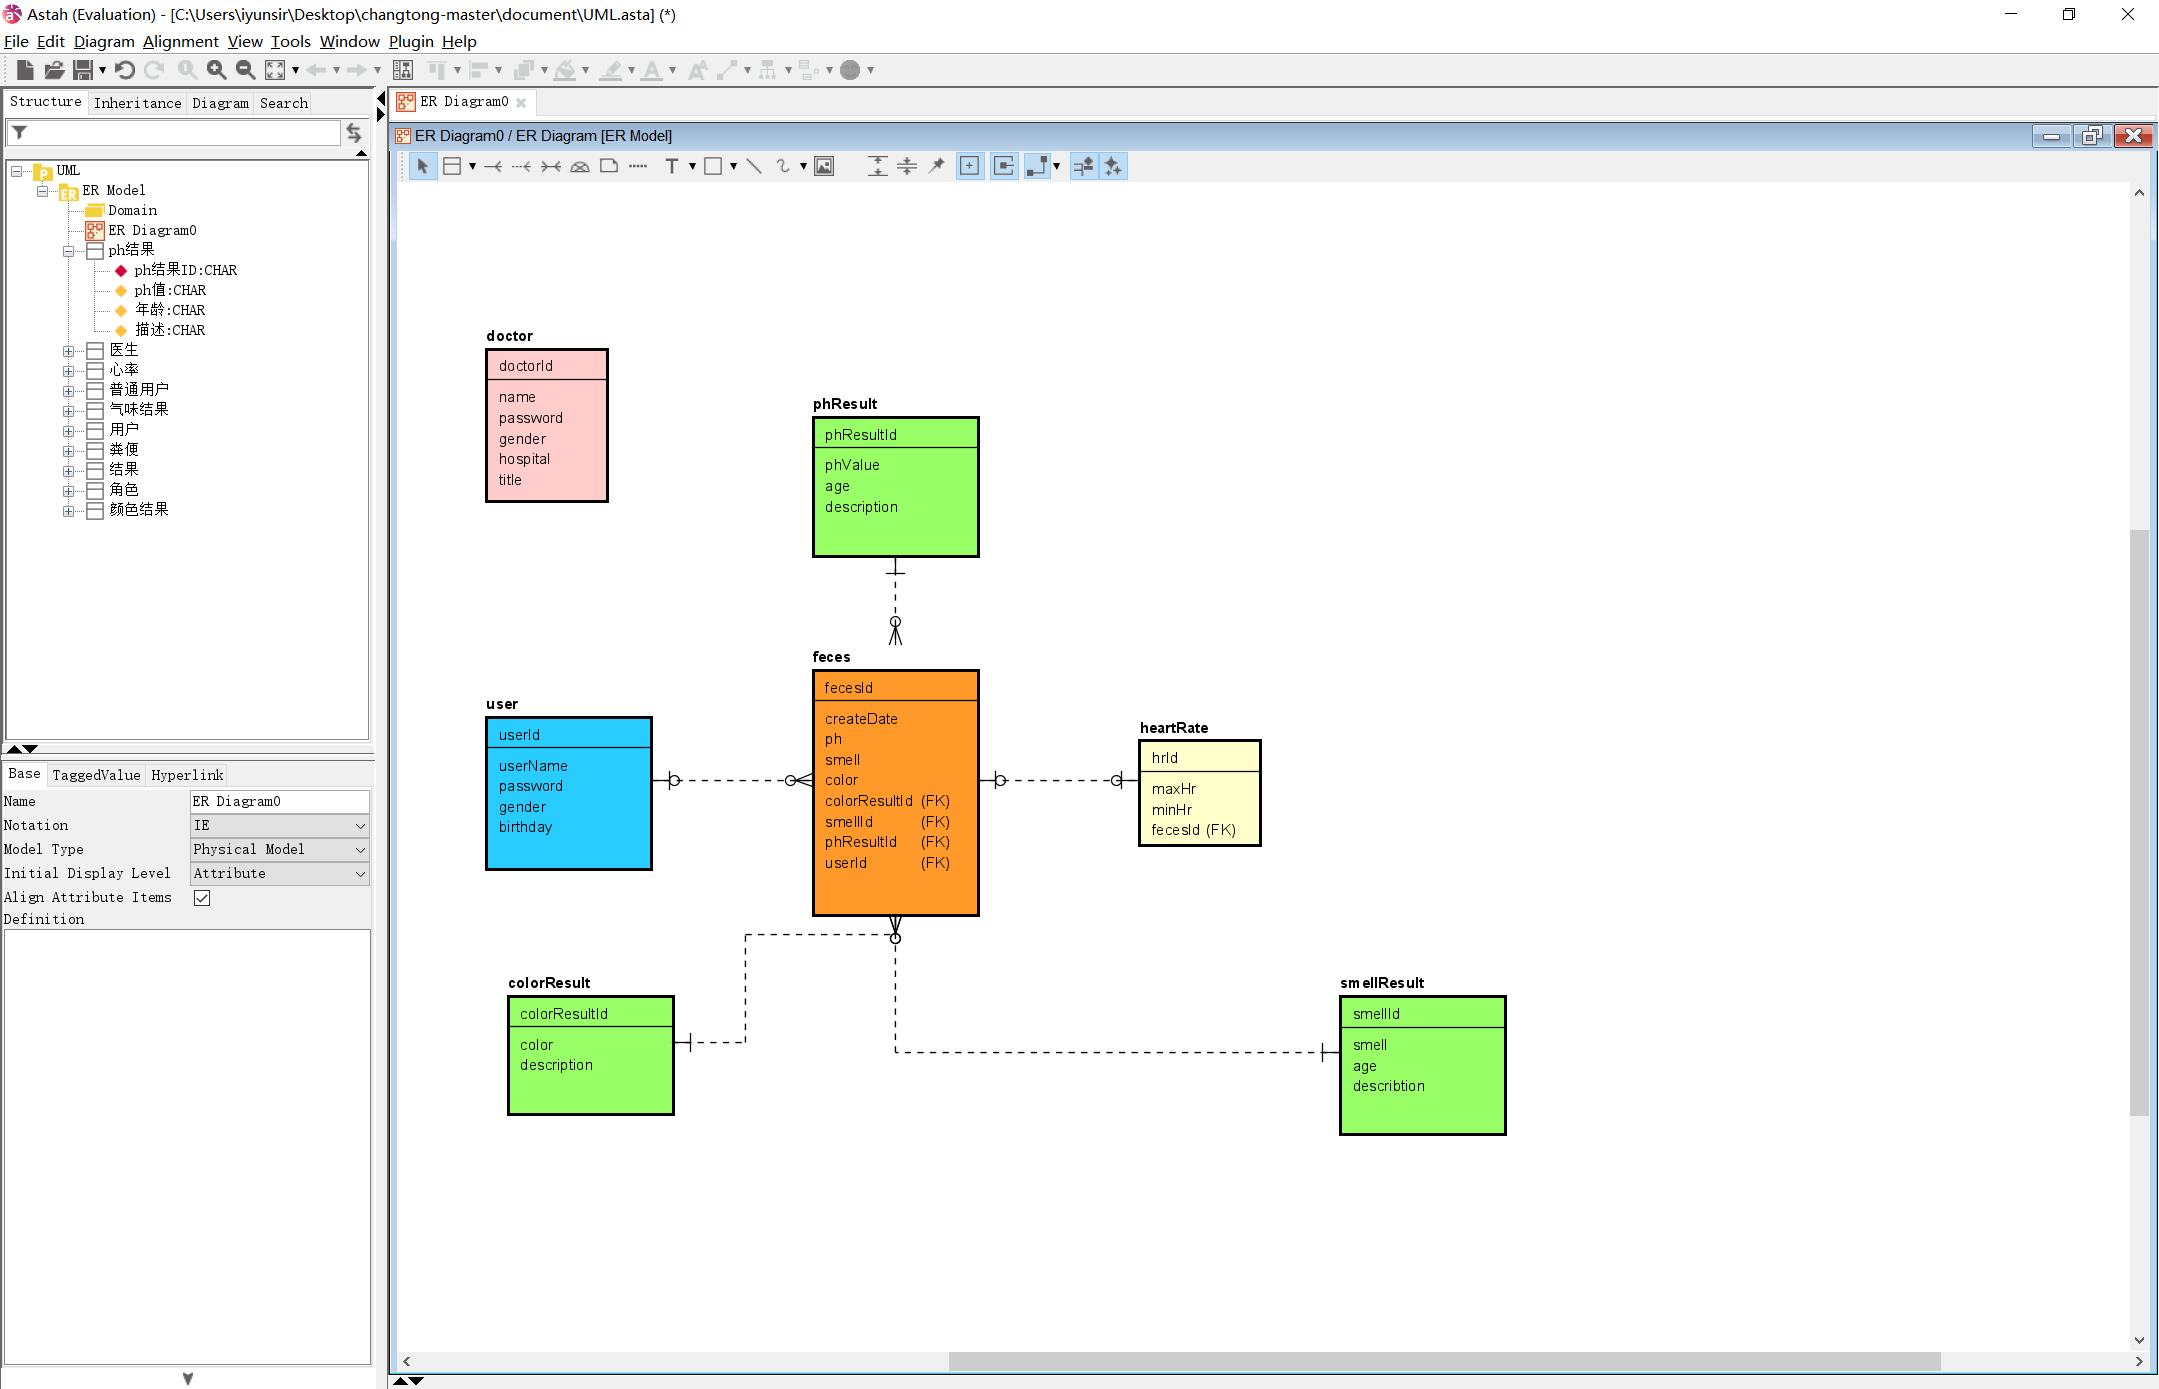Switch to the Inheritance tab

click(x=137, y=103)
